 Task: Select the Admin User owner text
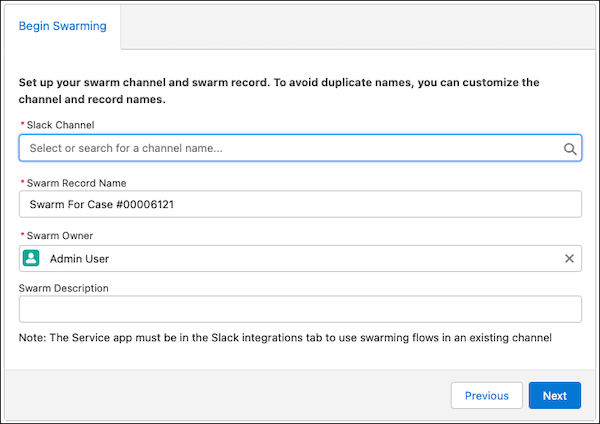coord(79,259)
